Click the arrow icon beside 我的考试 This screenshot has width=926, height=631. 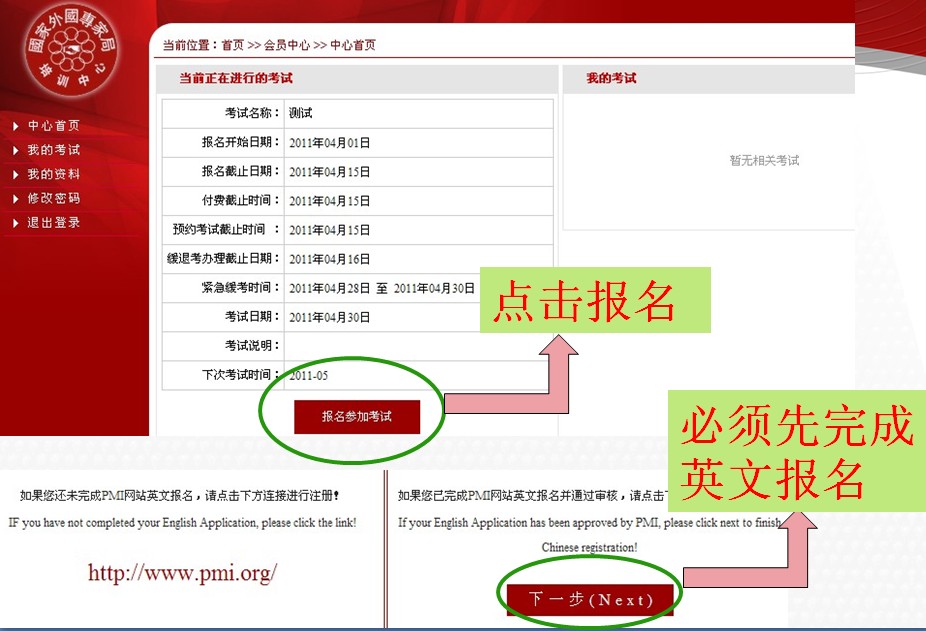coord(18,151)
